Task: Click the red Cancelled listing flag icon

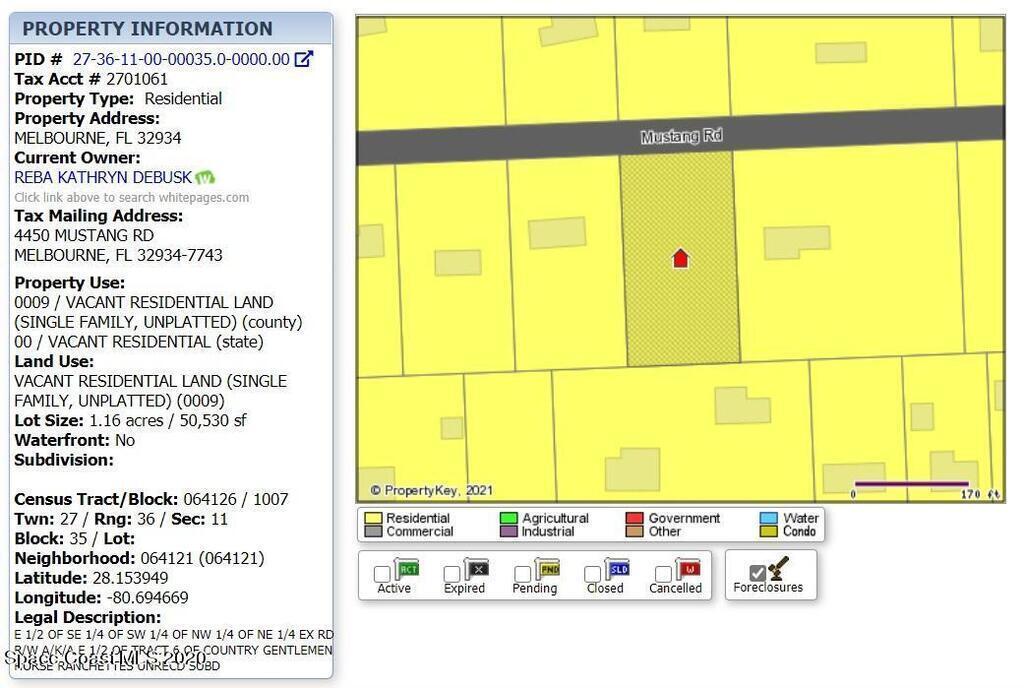Action: 688,570
